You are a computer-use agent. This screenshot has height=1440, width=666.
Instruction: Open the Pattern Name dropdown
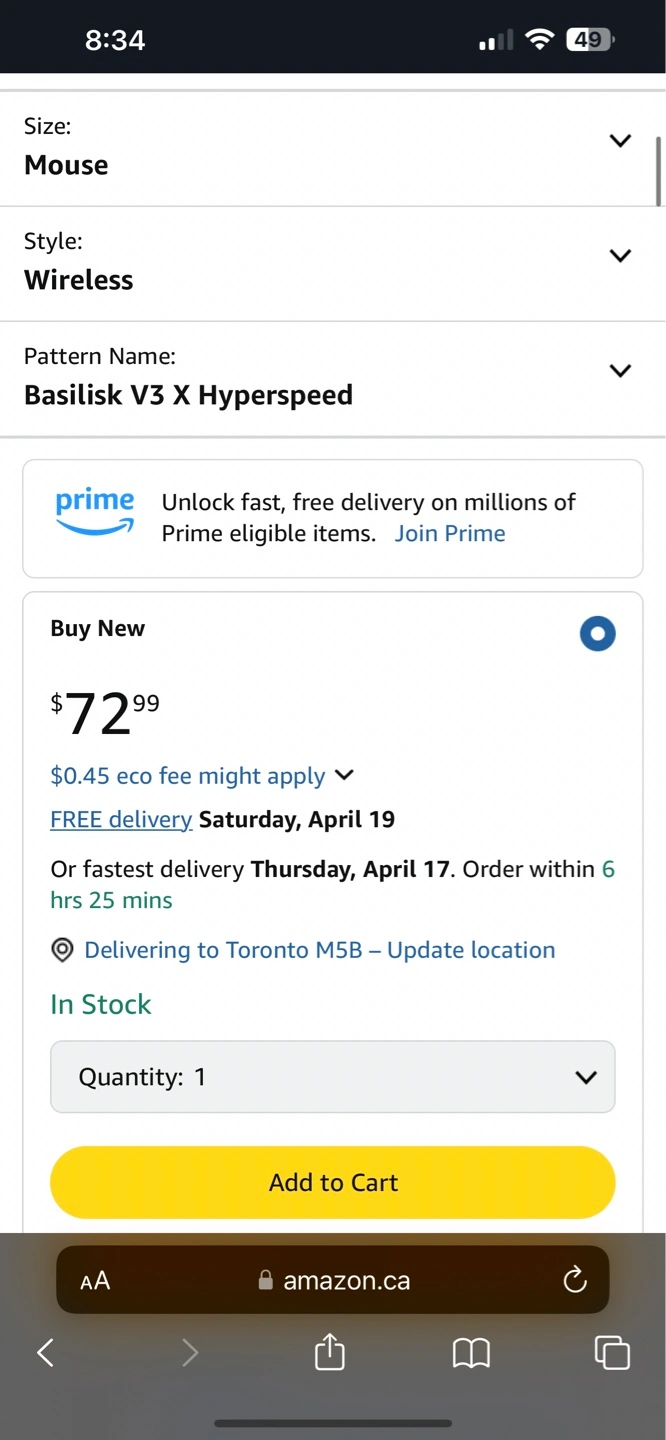point(620,371)
